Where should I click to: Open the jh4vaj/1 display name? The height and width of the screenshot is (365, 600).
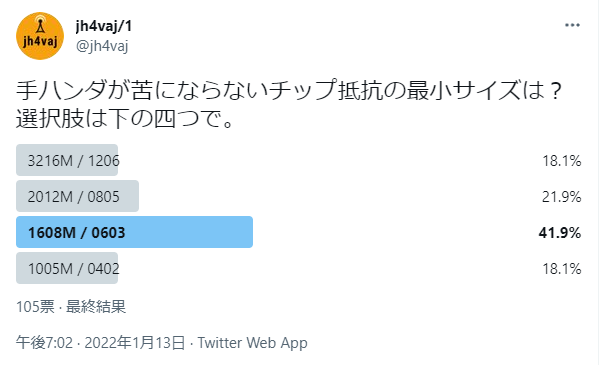(104, 26)
